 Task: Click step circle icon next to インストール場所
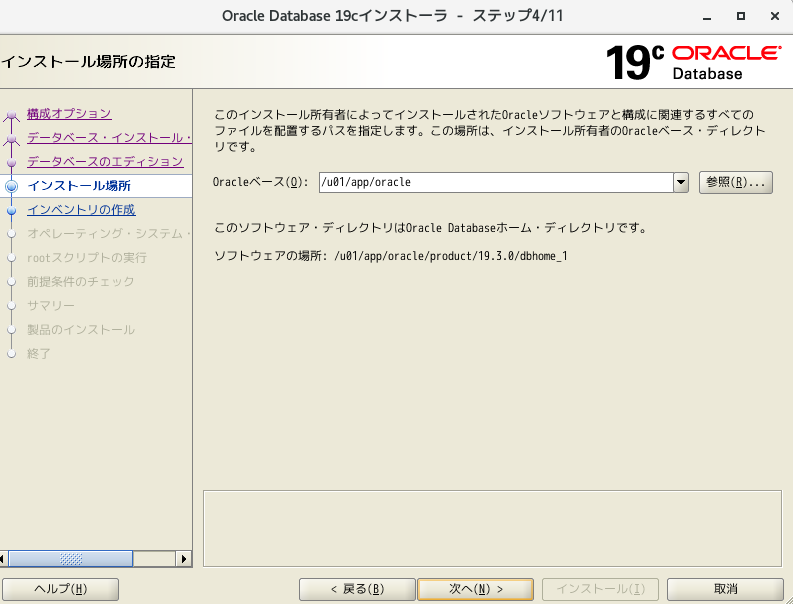11,186
